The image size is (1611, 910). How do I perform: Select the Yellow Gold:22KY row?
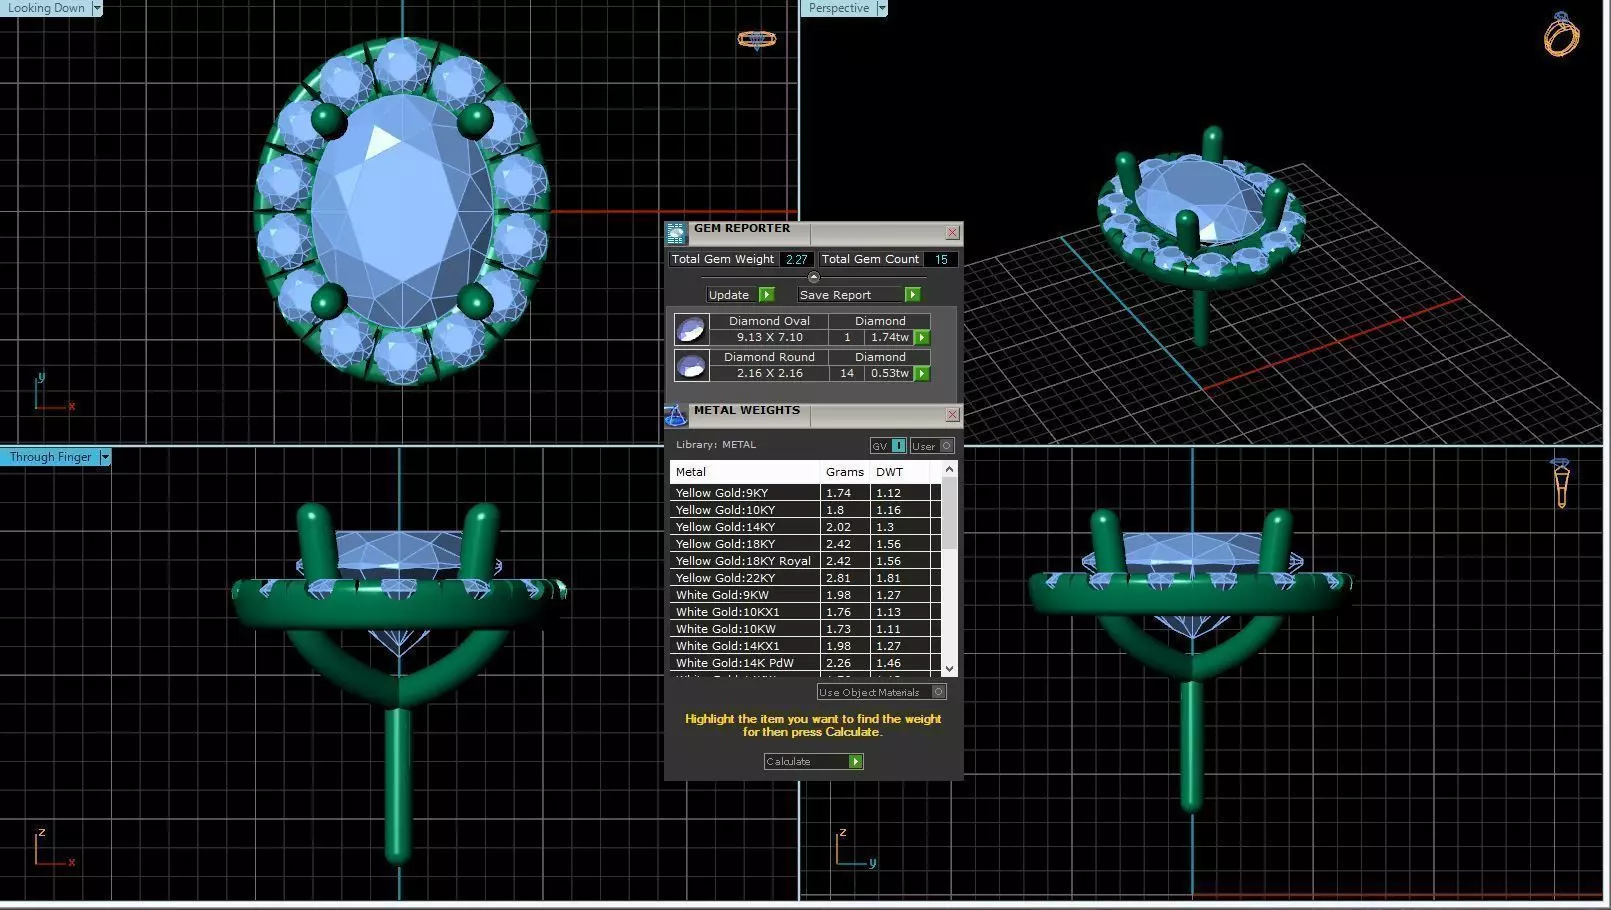click(805, 578)
